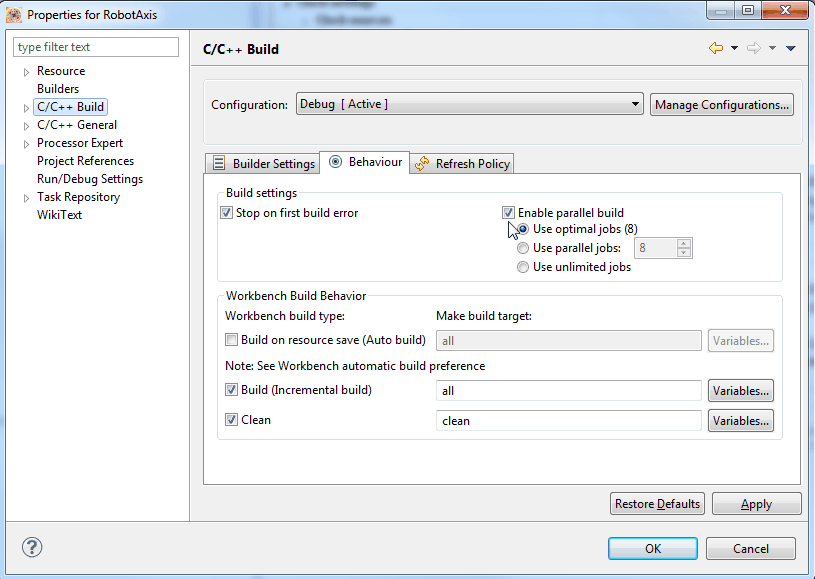The height and width of the screenshot is (579, 815).
Task: Click the Restore Defaults button
Action: click(x=657, y=504)
